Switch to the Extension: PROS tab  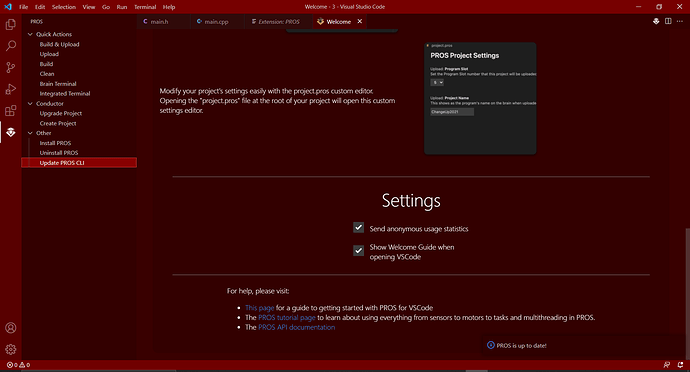(x=278, y=21)
